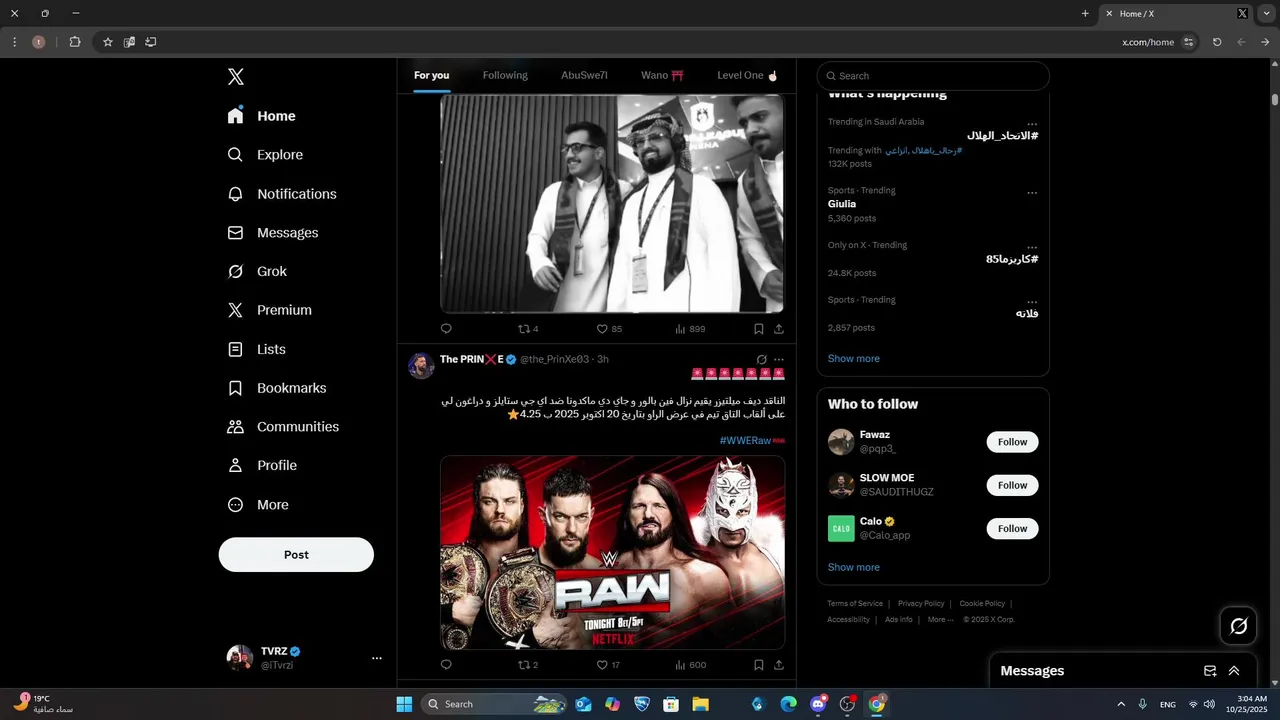Image resolution: width=1280 pixels, height=720 pixels.
Task: Open Notifications in sidebar
Action: (282, 194)
